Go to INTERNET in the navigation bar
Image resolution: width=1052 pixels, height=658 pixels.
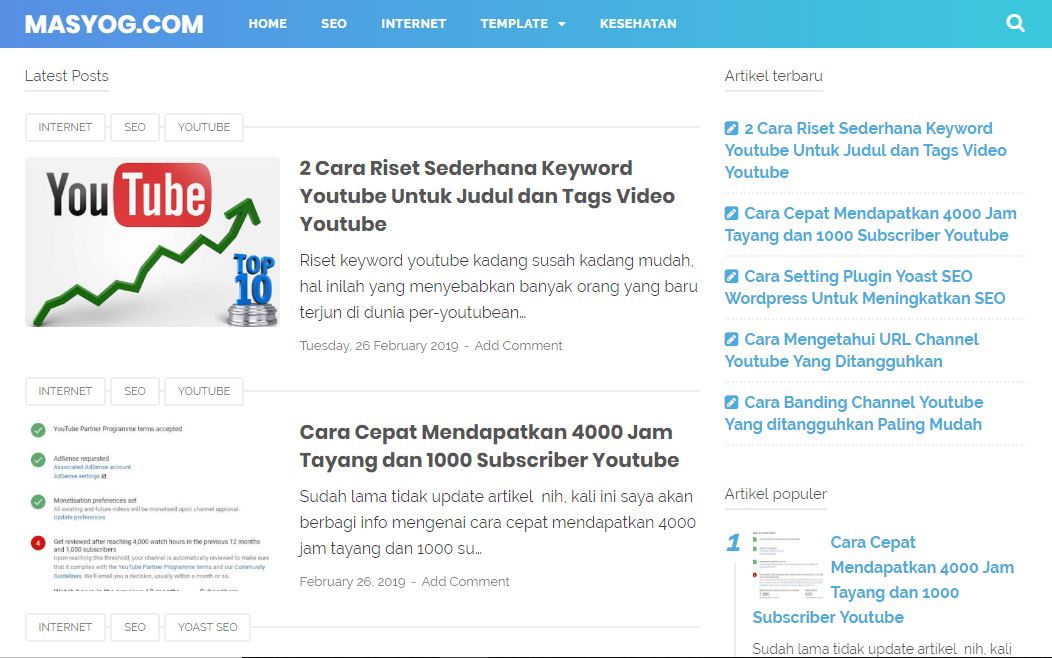(413, 23)
